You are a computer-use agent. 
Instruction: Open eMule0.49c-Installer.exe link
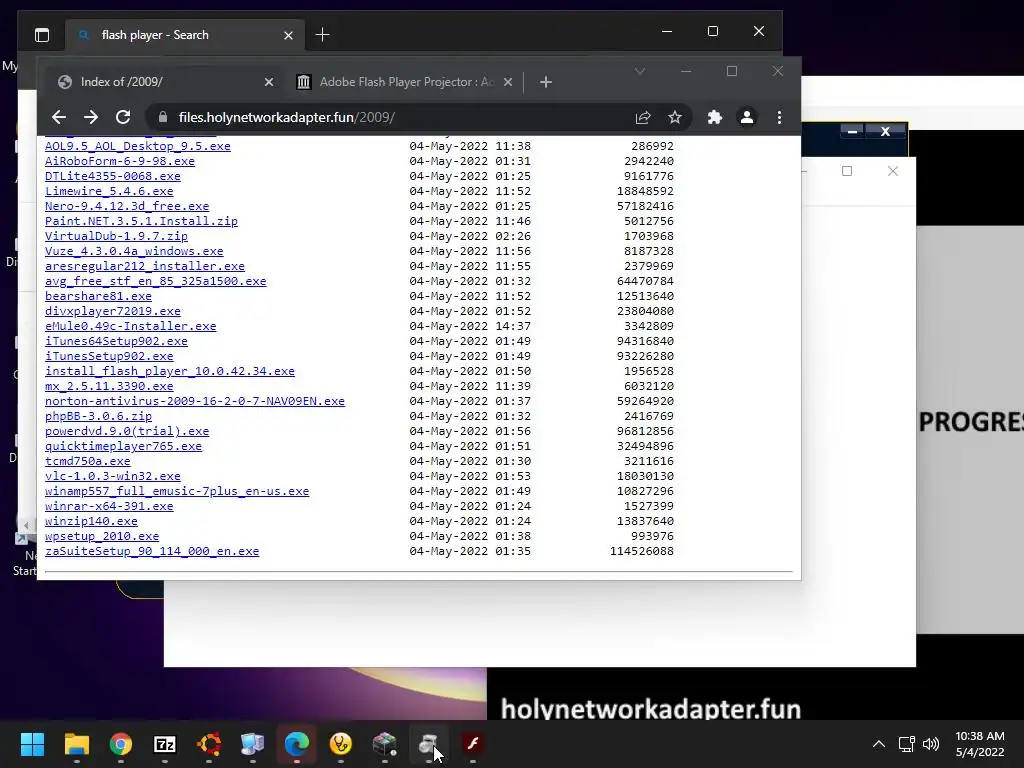pos(131,327)
